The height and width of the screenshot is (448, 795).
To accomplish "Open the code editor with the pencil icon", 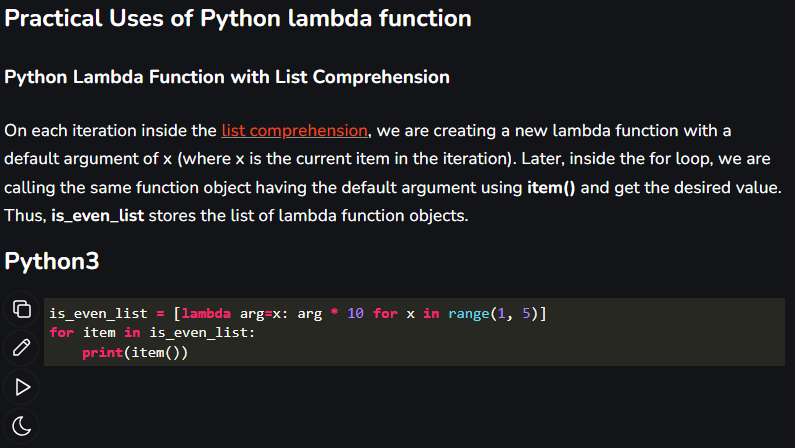I will pyautogui.click(x=22, y=348).
